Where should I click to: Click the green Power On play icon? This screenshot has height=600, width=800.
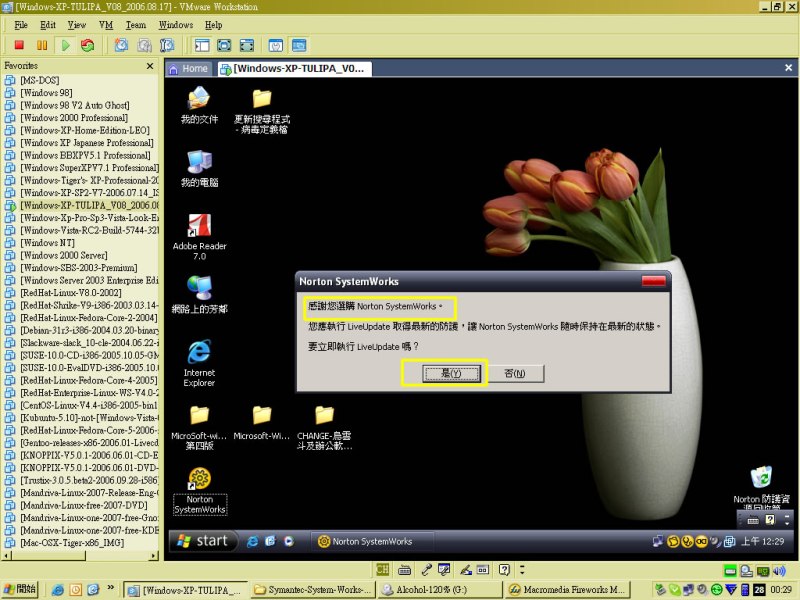(65, 45)
